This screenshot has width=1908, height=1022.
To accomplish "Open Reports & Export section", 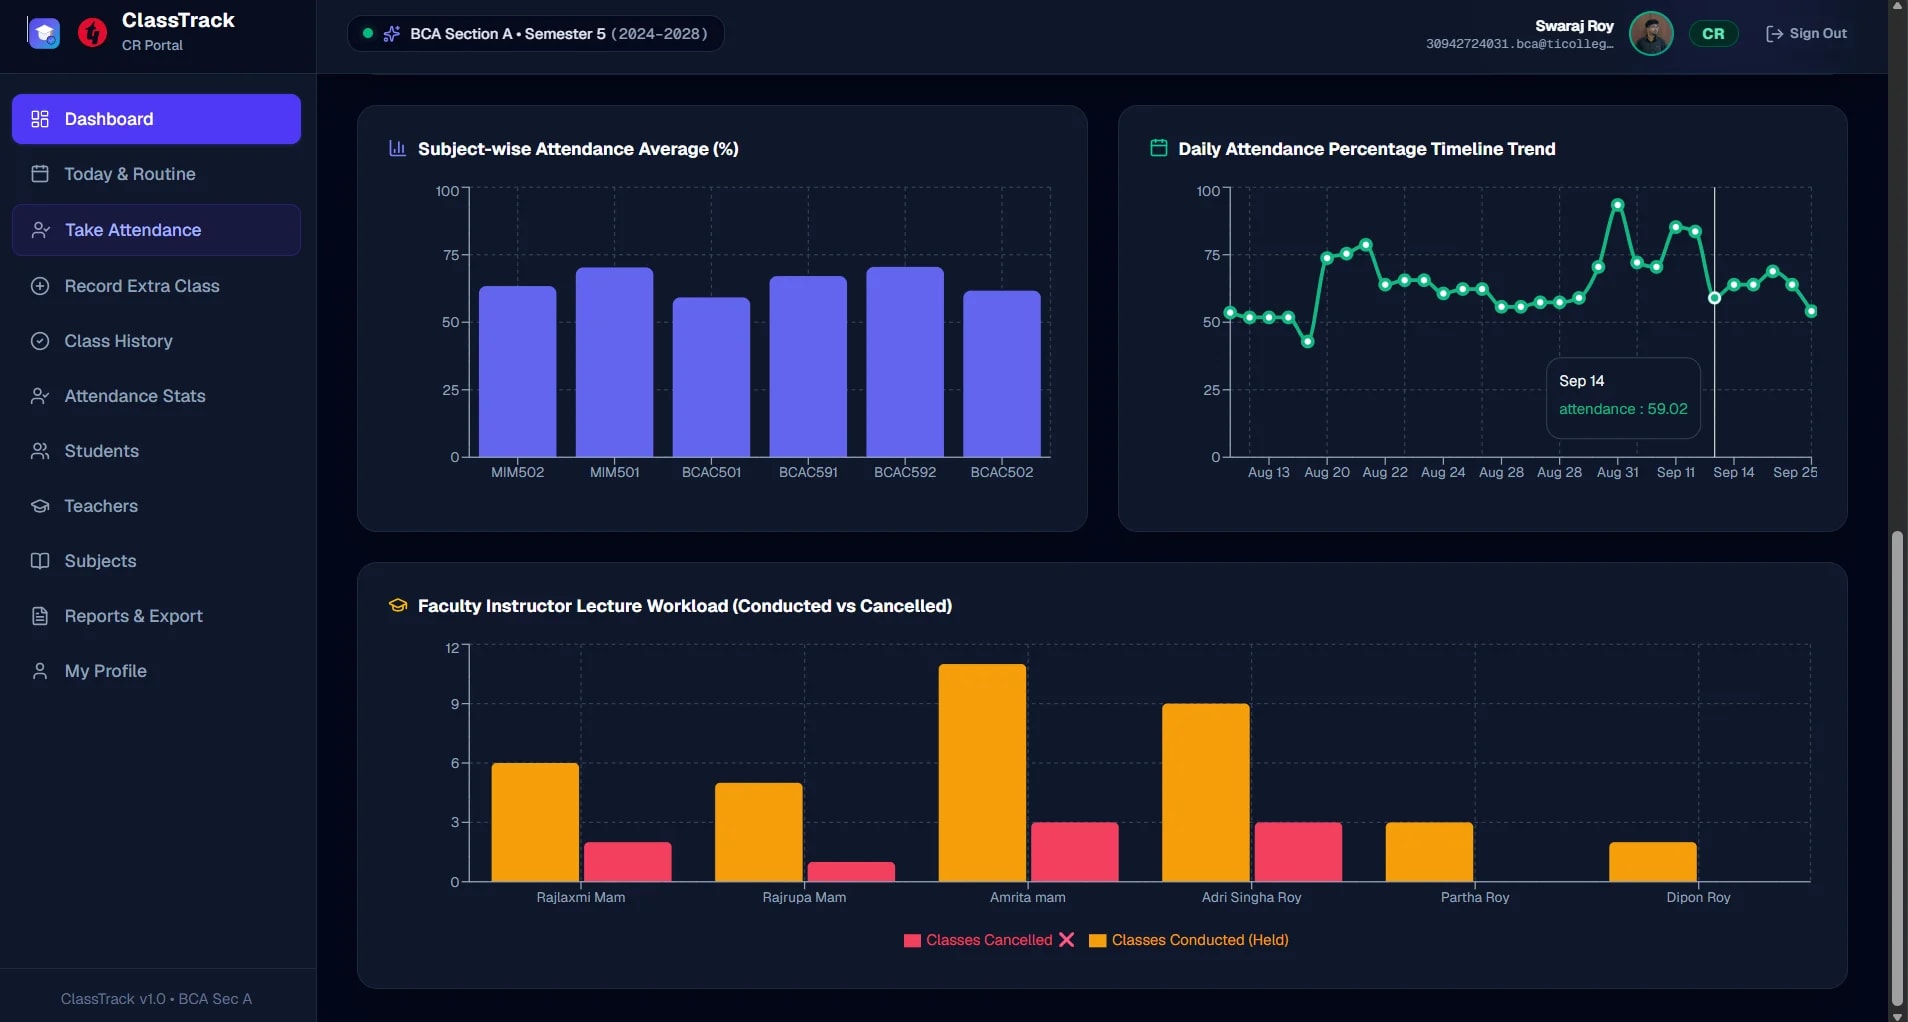I will click(156, 616).
